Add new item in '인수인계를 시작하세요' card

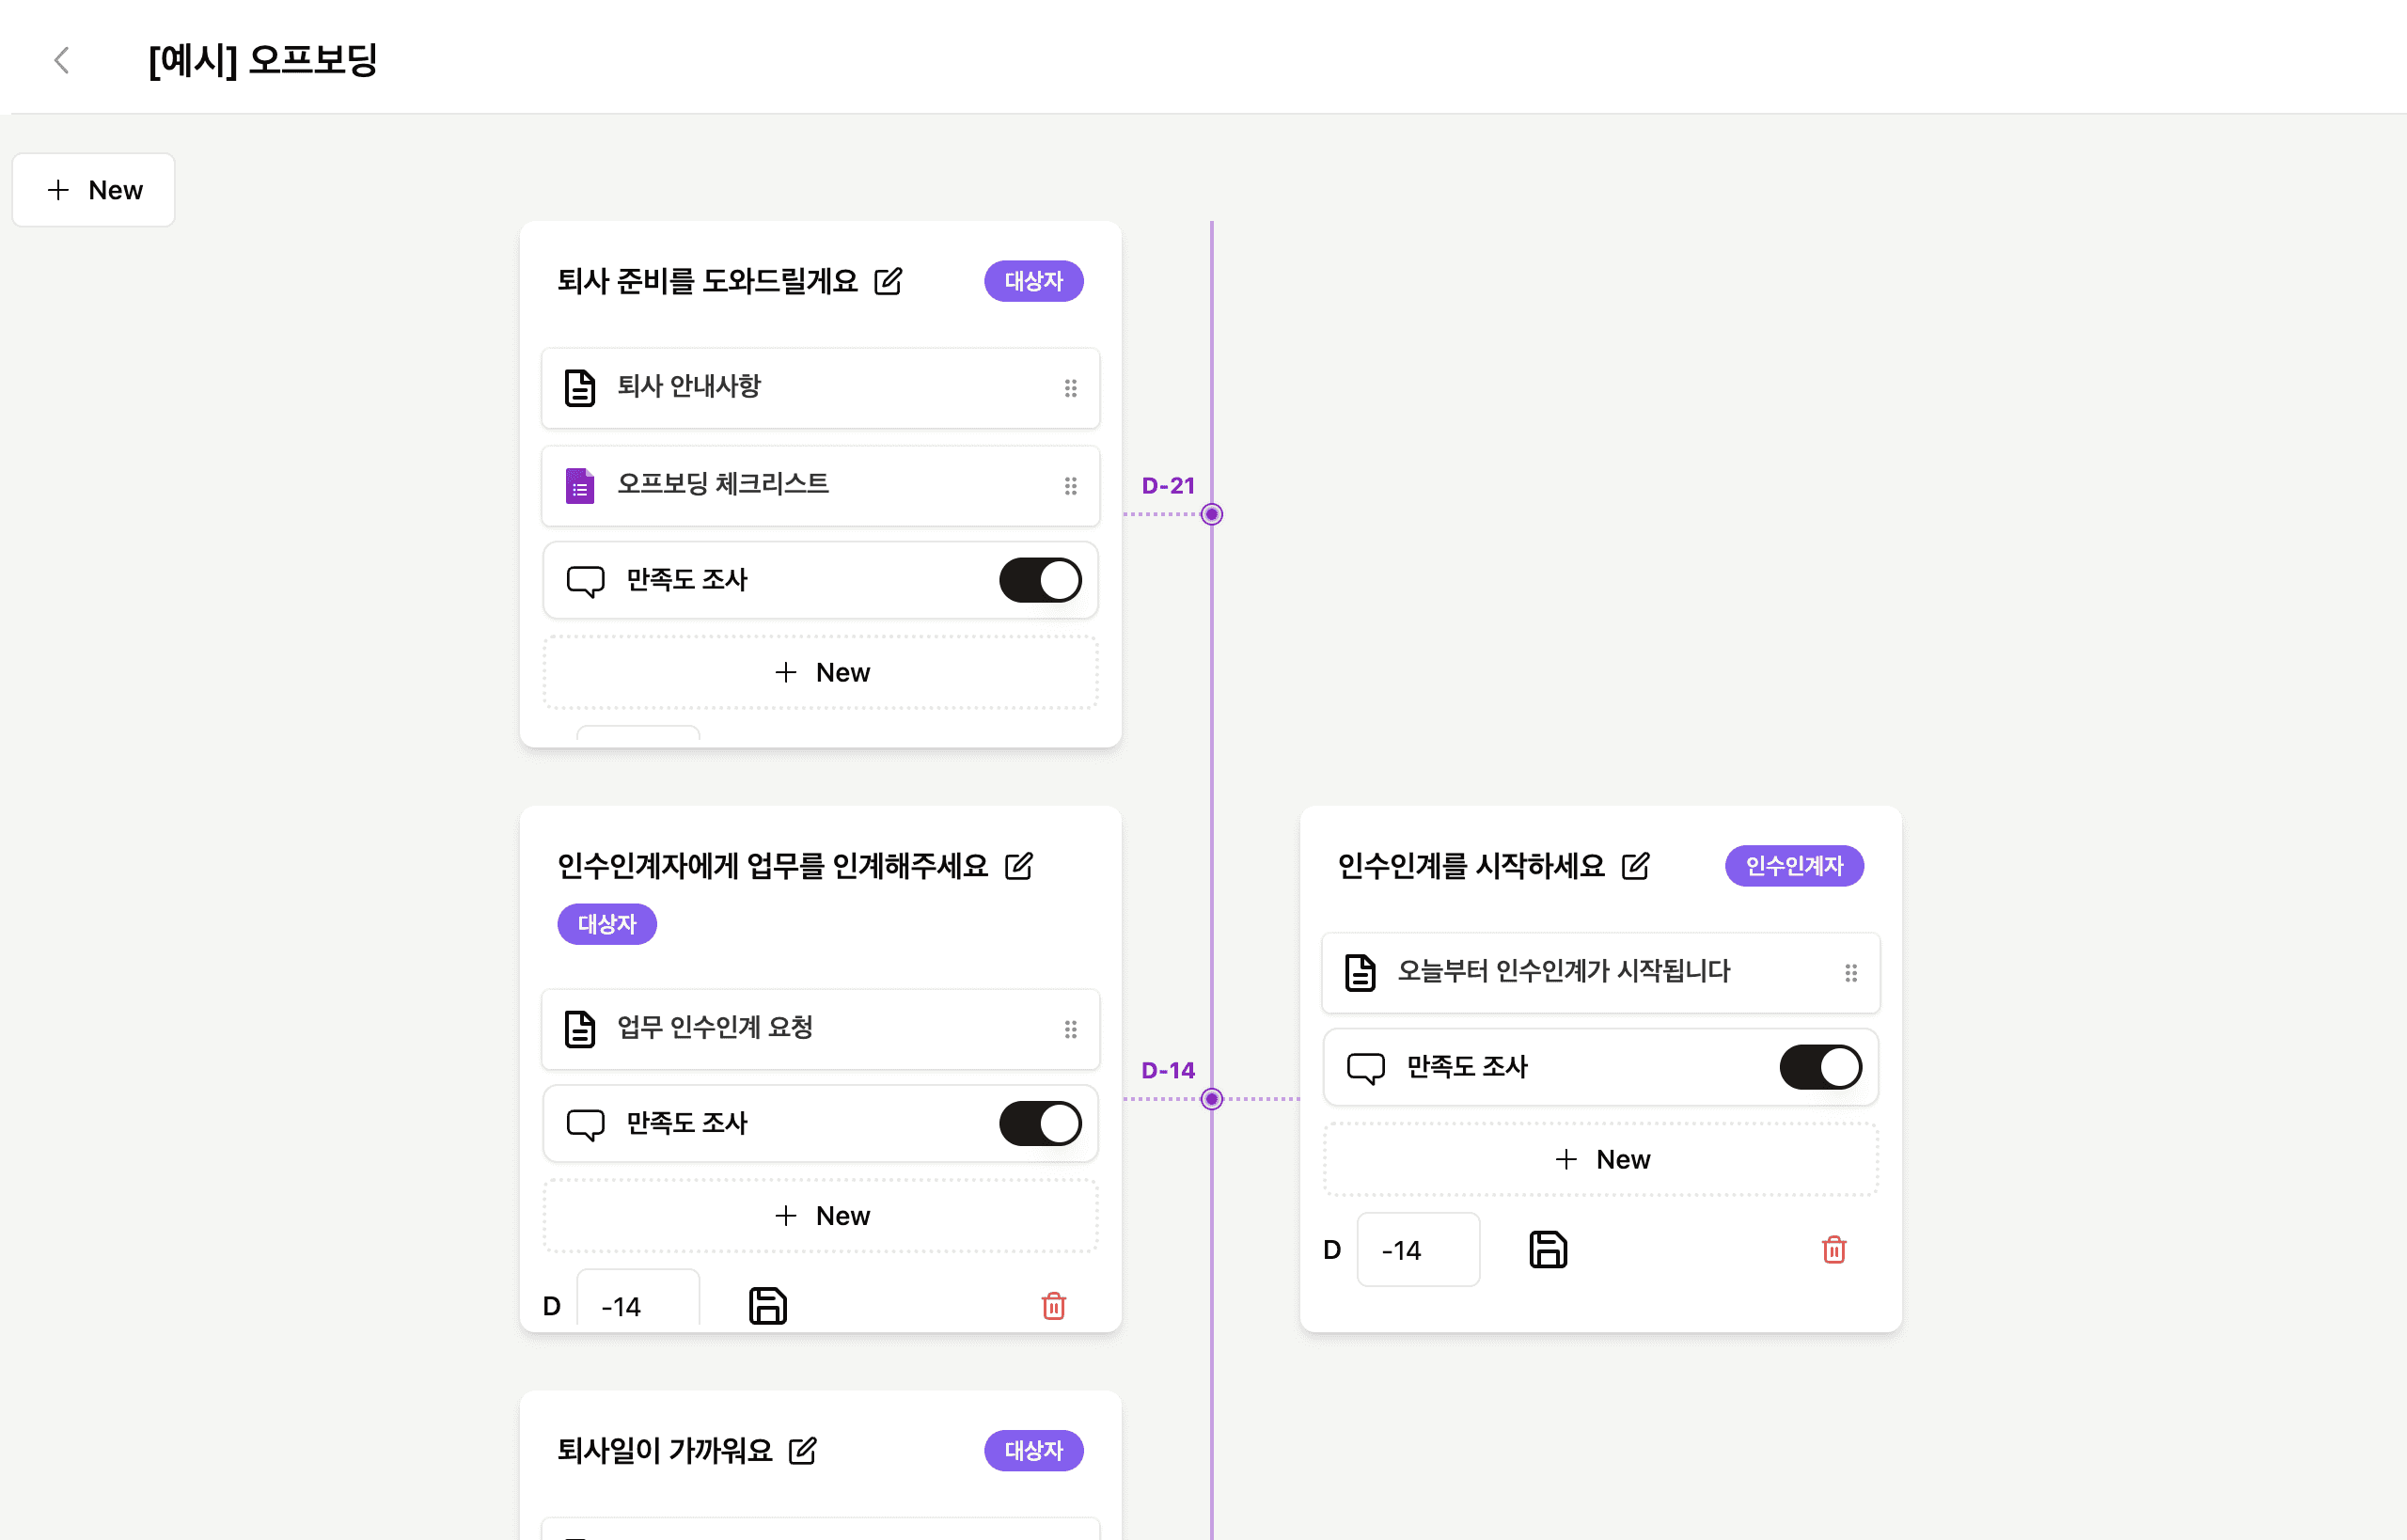[x=1601, y=1159]
